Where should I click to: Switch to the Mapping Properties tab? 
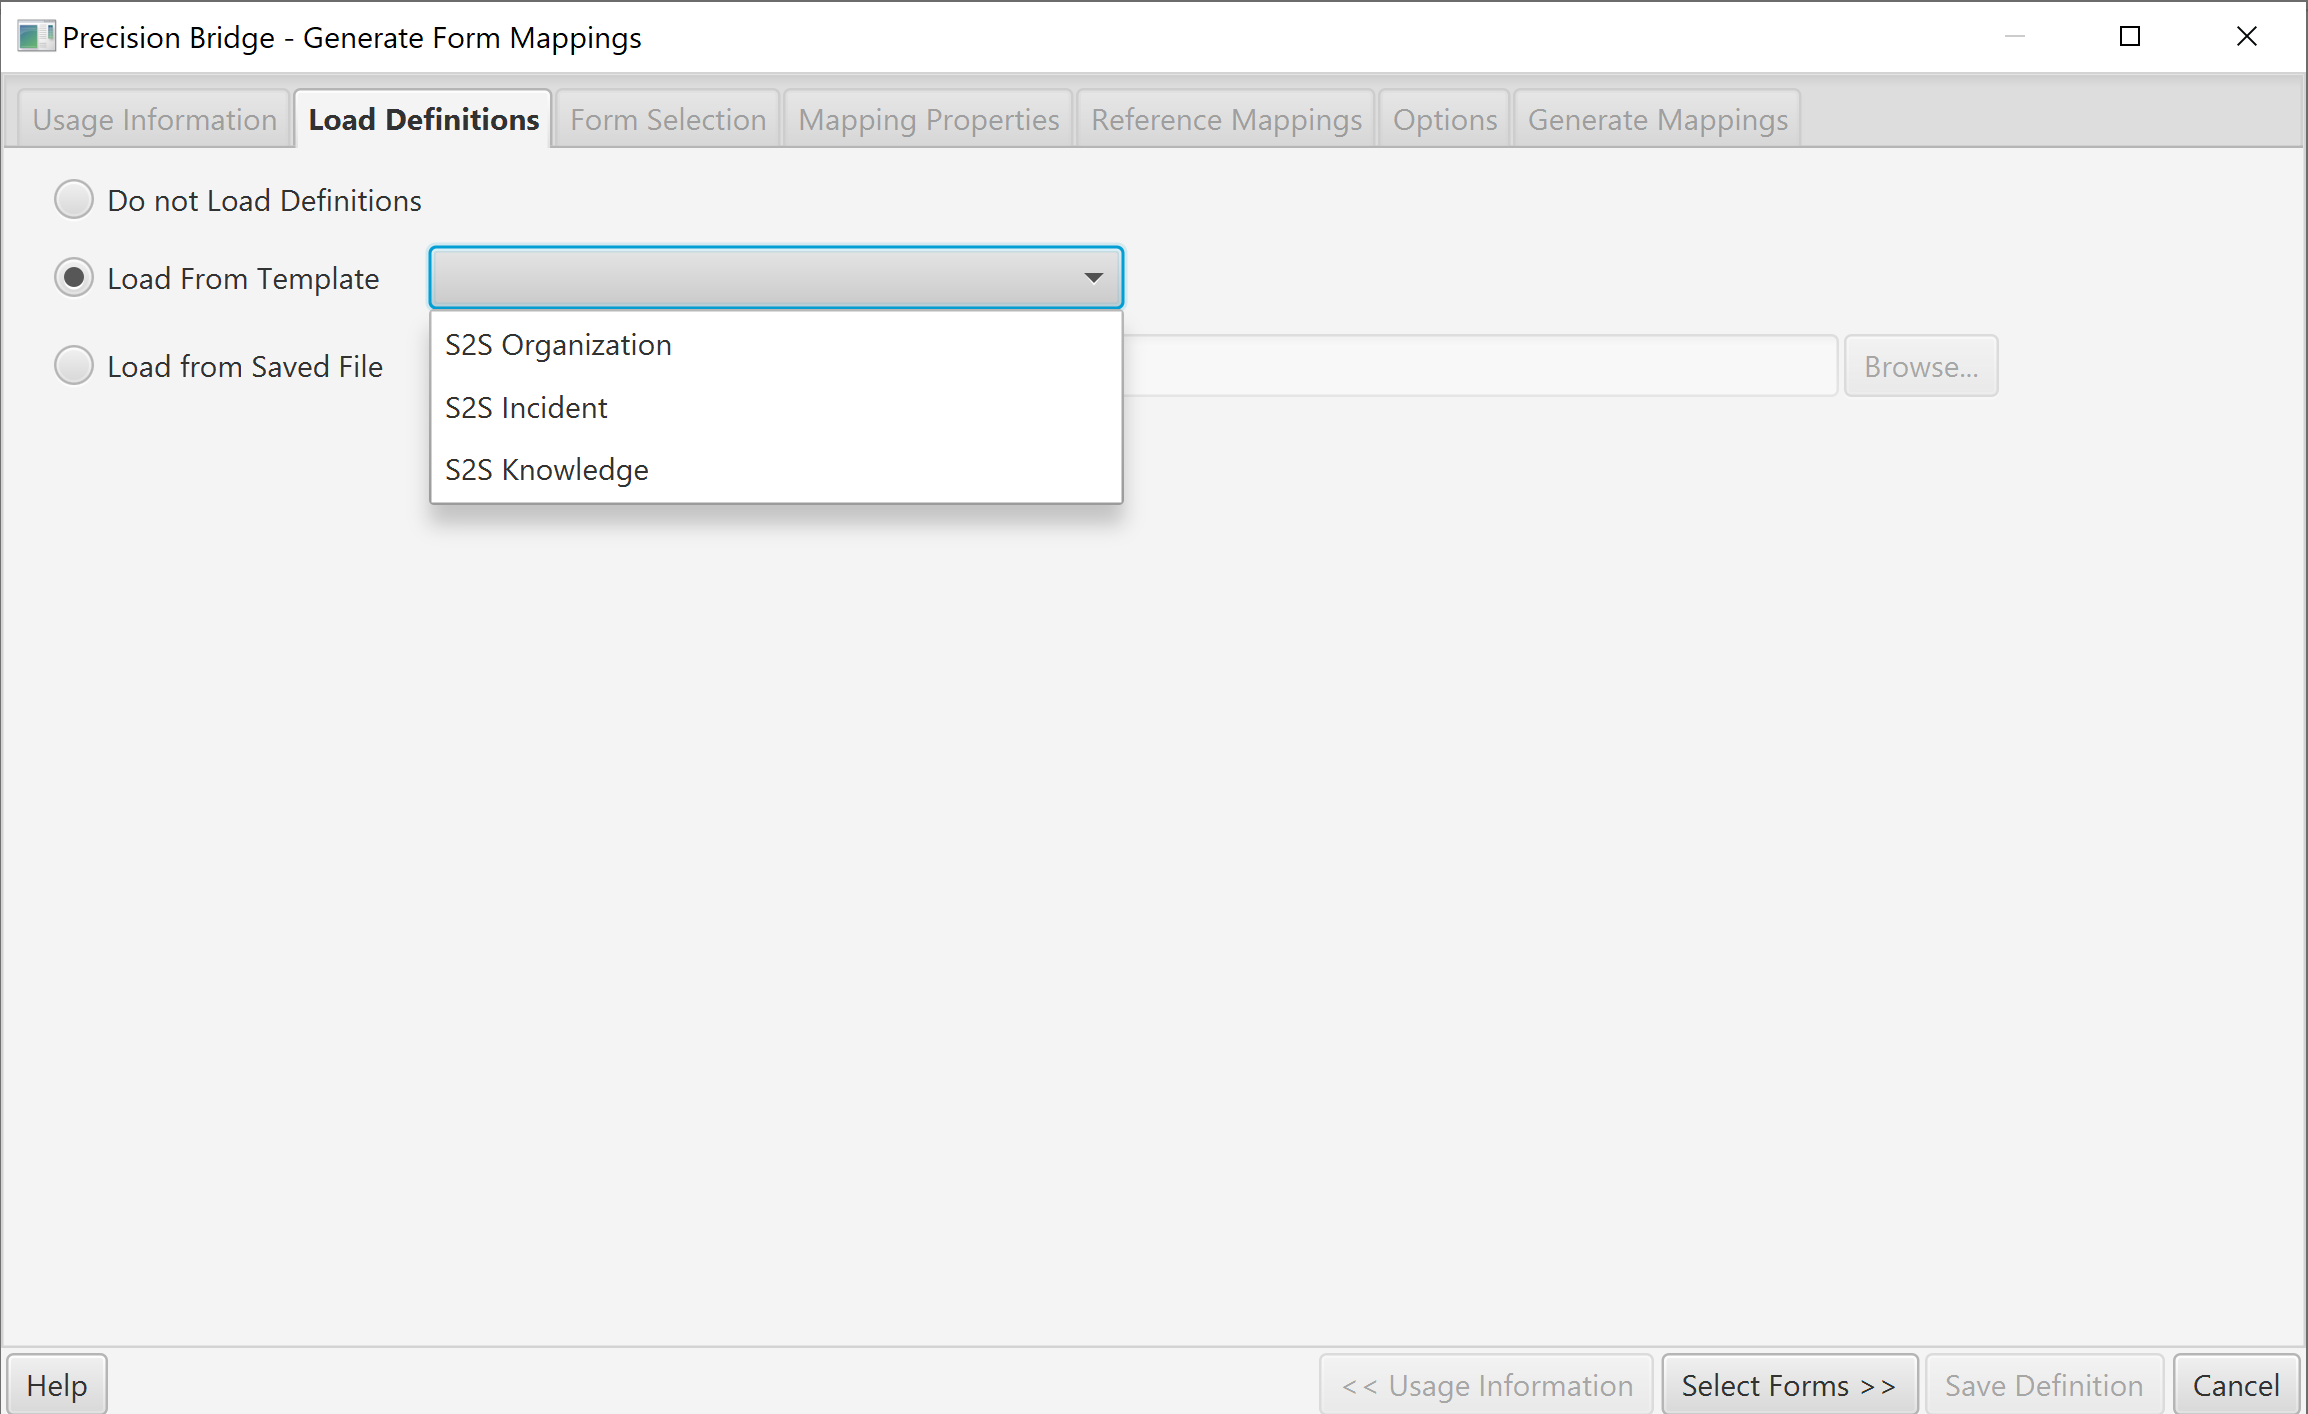tap(928, 118)
